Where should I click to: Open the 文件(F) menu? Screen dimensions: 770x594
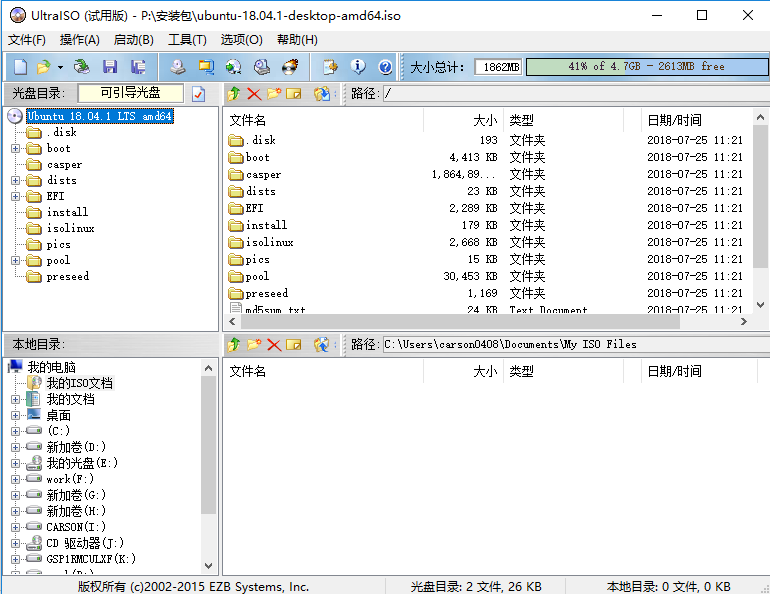point(27,40)
